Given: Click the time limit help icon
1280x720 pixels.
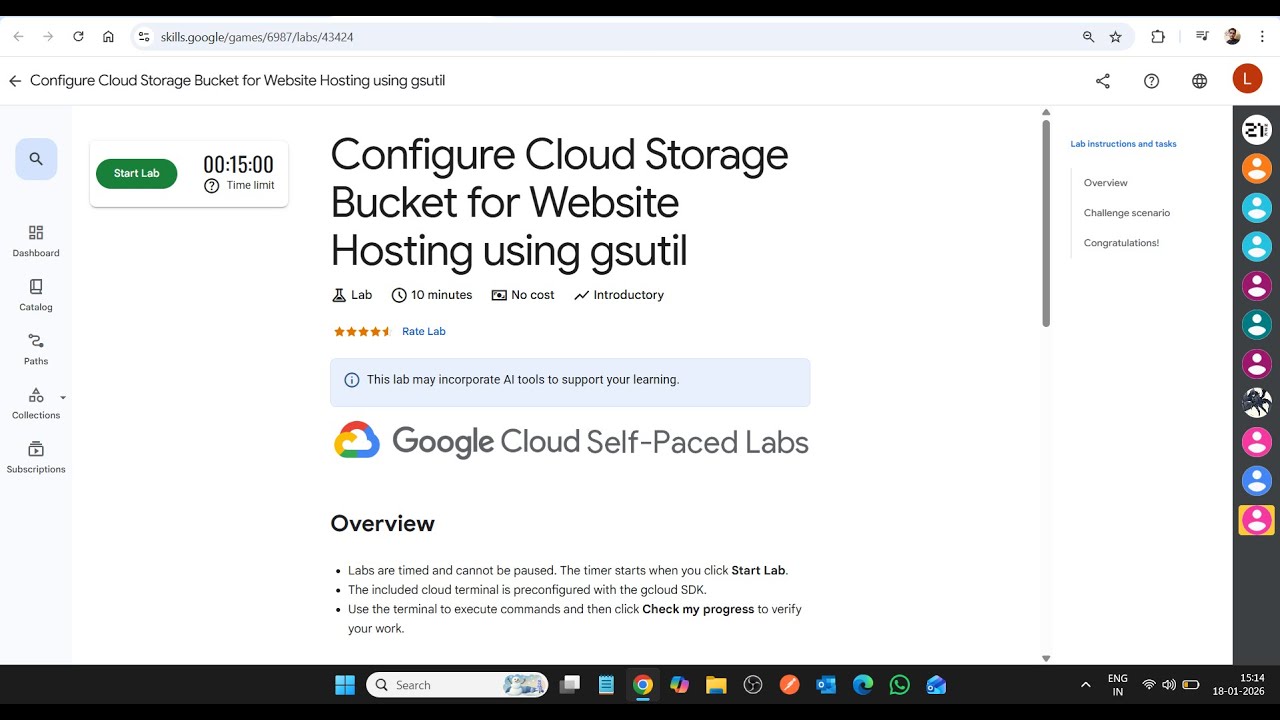Looking at the screenshot, I should click(x=211, y=186).
